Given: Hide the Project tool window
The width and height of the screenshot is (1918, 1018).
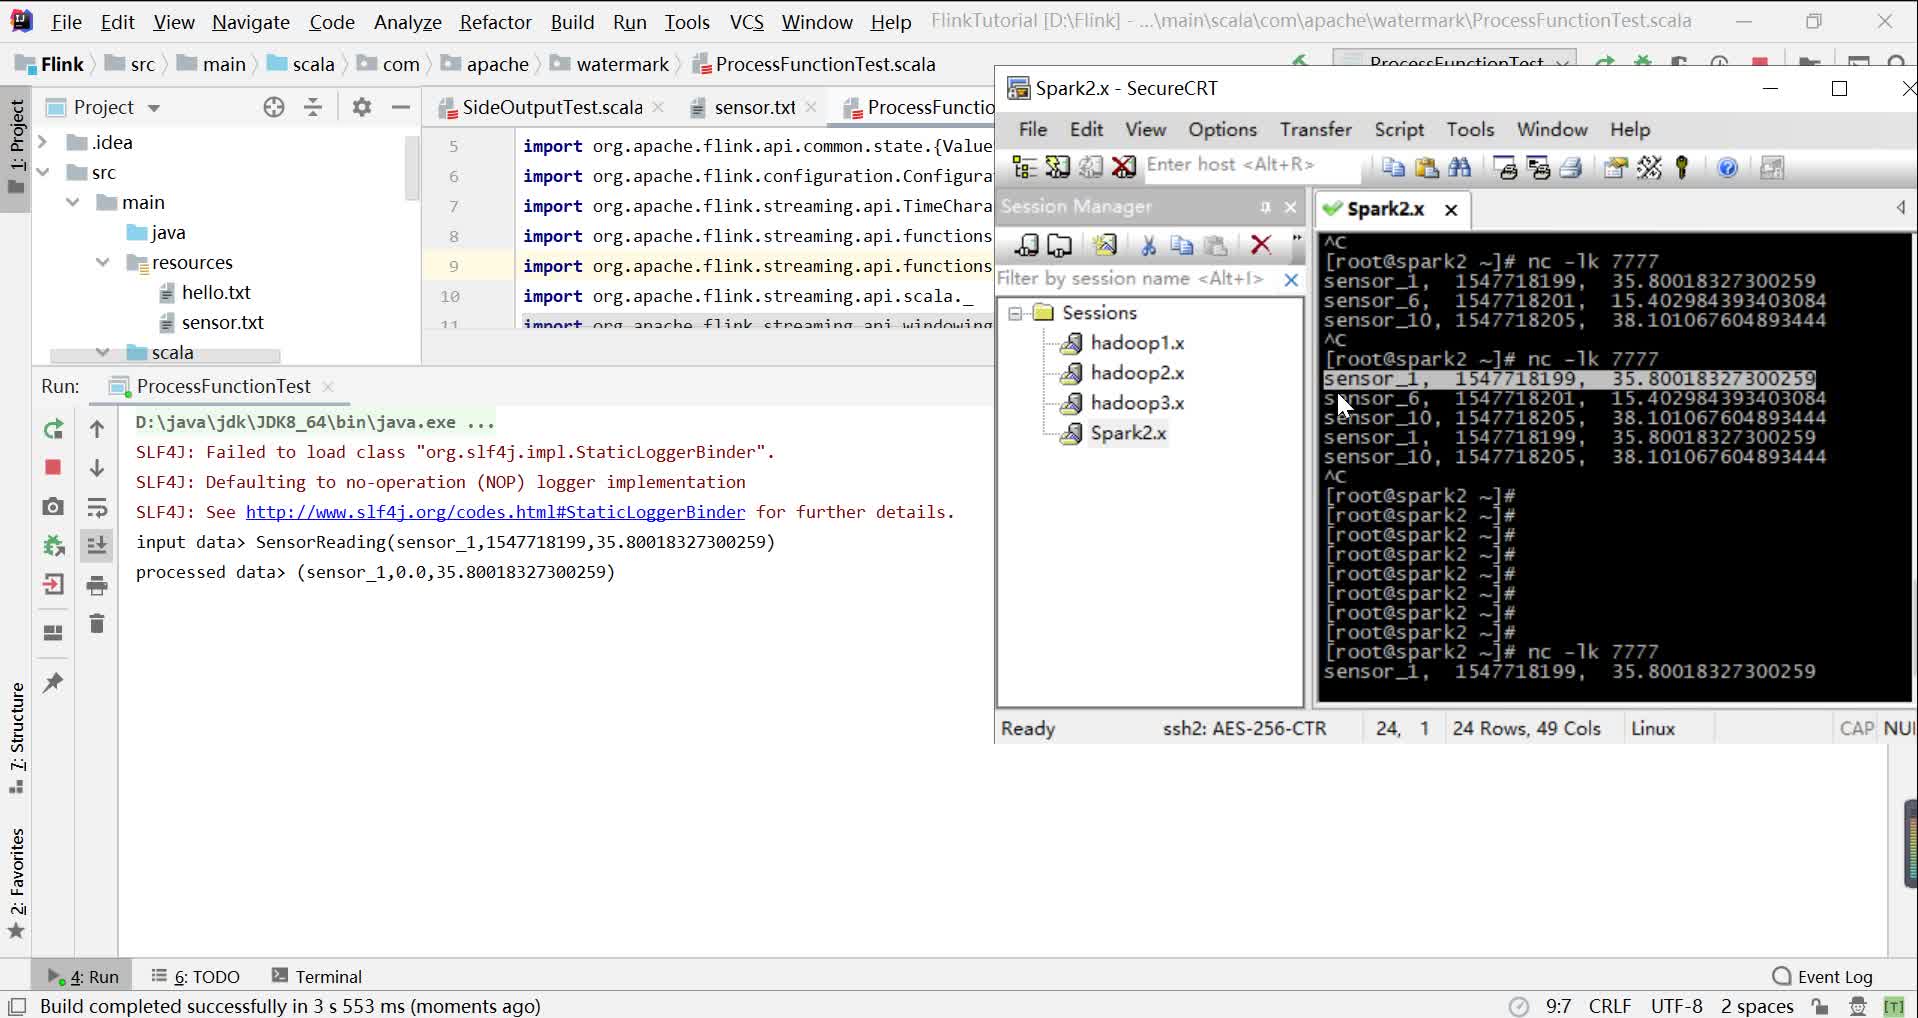Looking at the screenshot, I should coord(401,107).
